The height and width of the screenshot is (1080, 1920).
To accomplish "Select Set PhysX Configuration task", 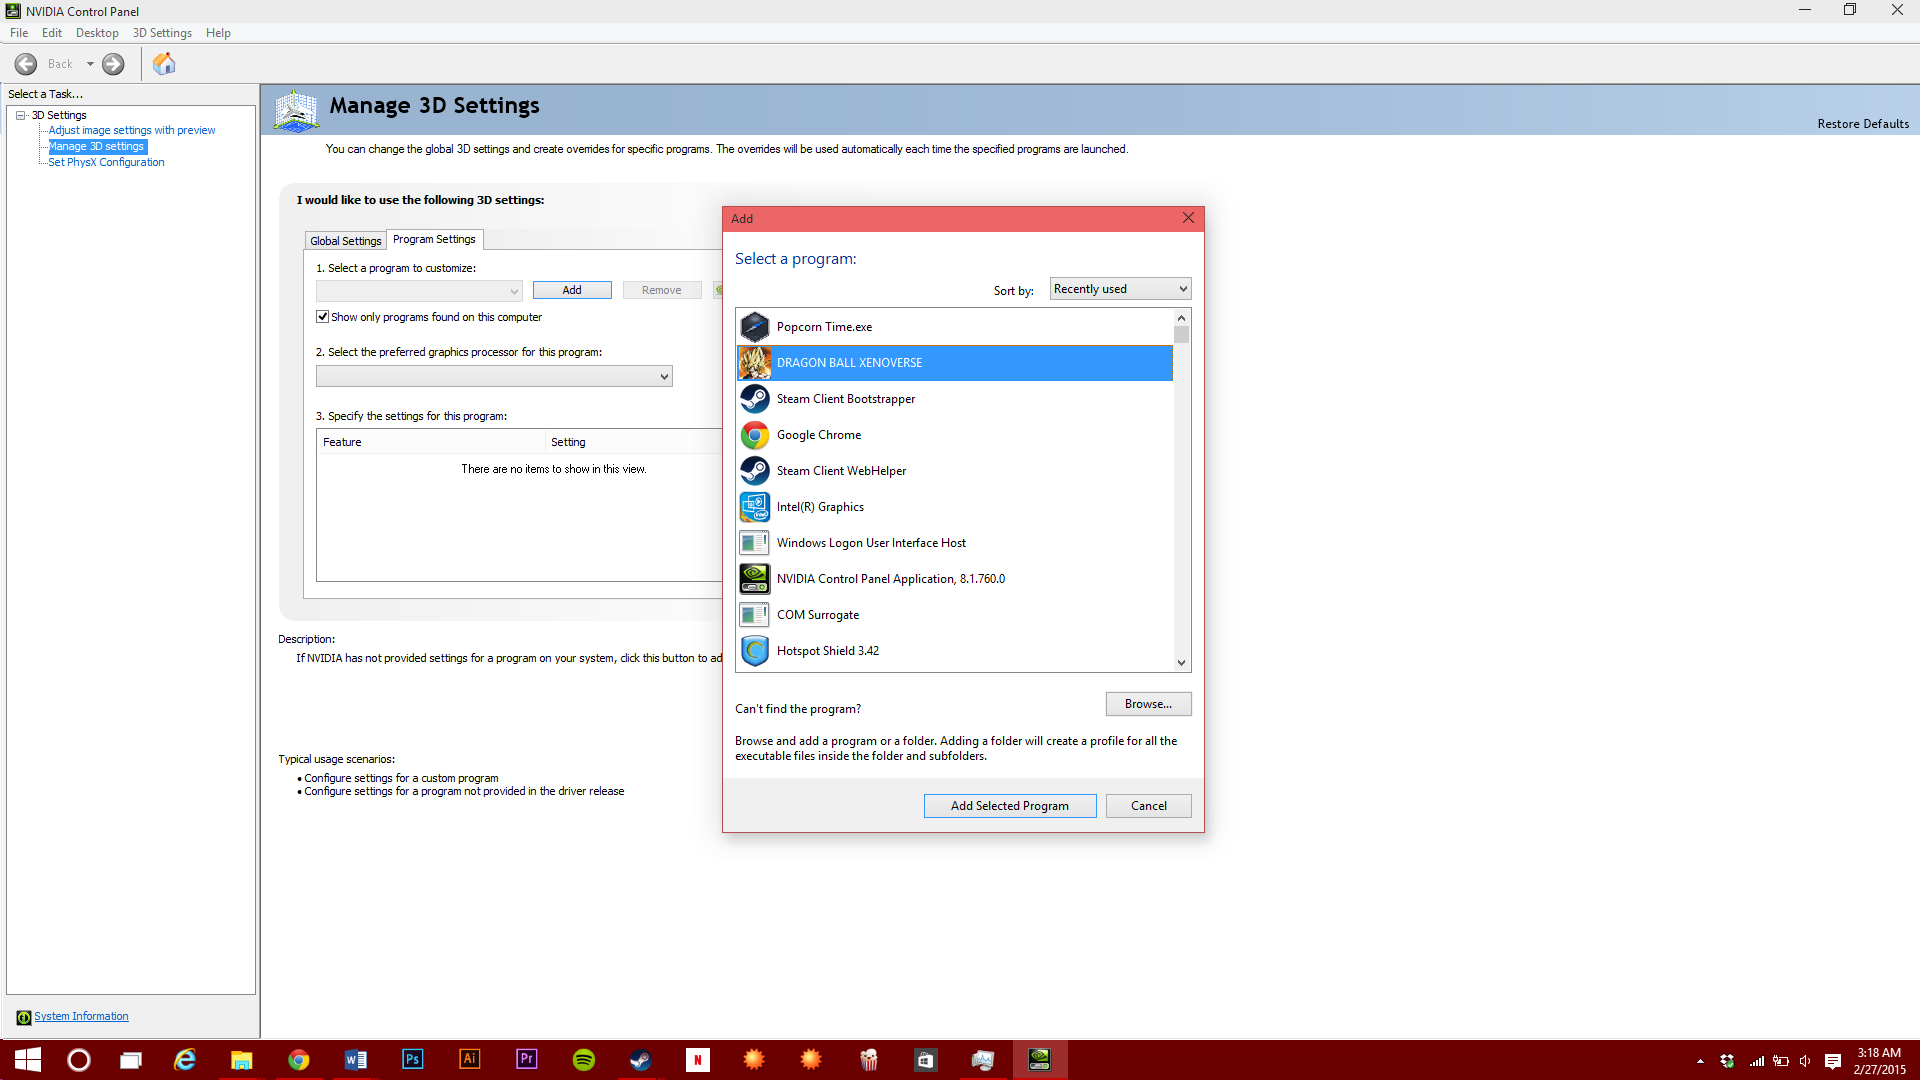I will tap(106, 162).
